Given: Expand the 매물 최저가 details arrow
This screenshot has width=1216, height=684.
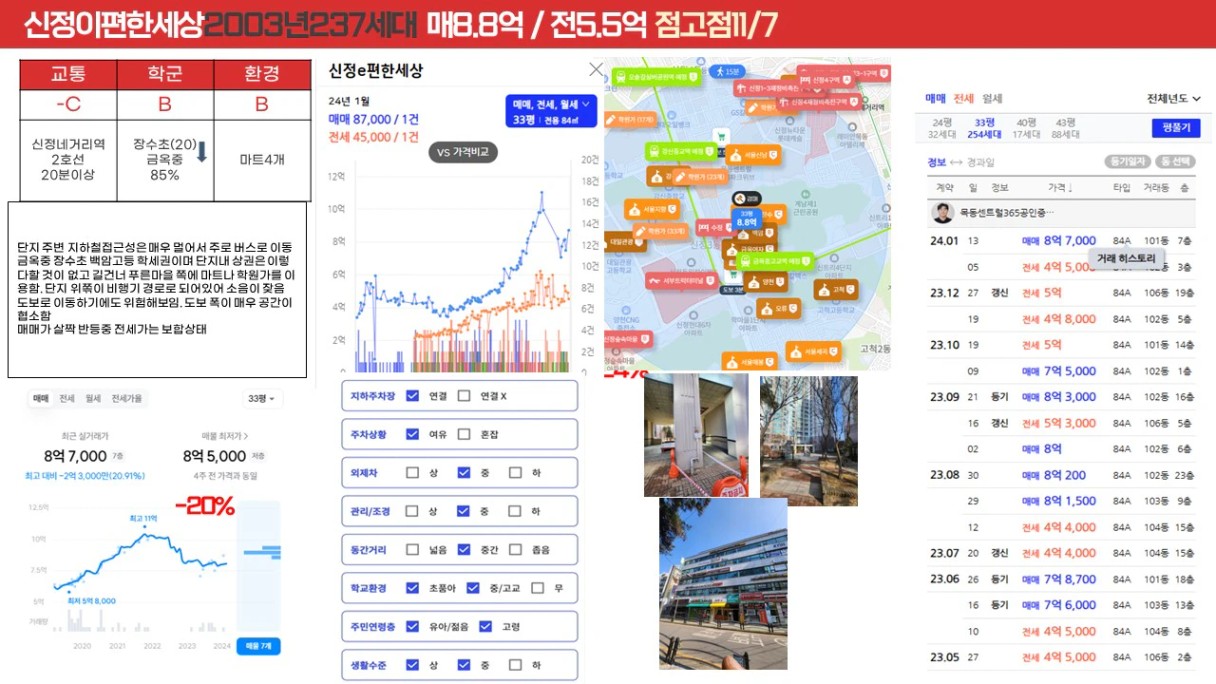Looking at the screenshot, I should pos(246,437).
